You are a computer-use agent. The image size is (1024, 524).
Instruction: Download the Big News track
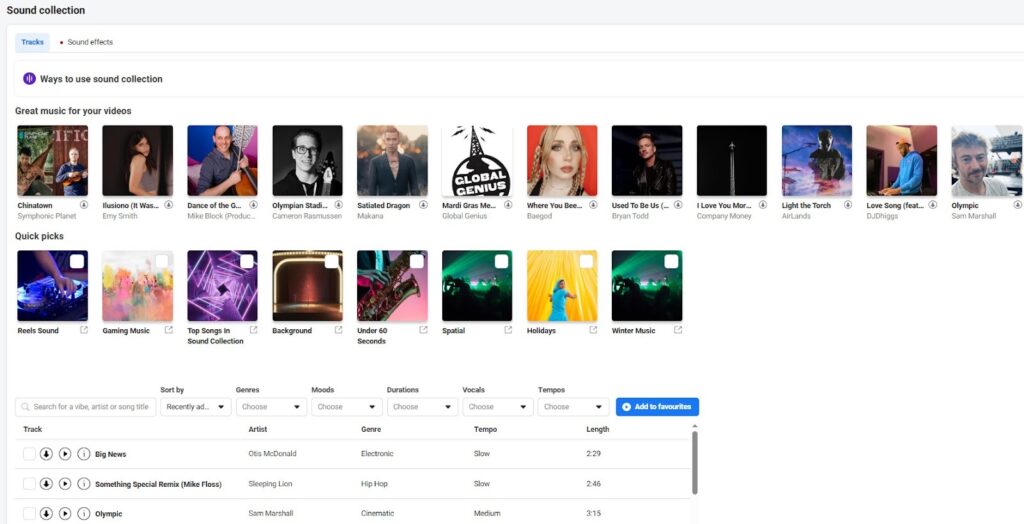point(46,454)
